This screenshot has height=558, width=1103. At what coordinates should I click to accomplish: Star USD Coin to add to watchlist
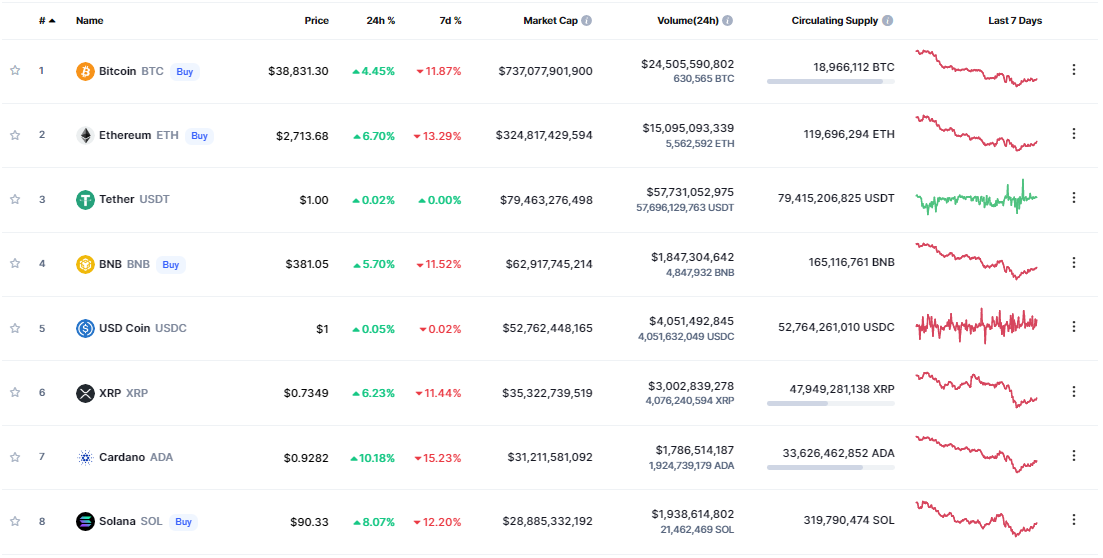tap(15, 328)
